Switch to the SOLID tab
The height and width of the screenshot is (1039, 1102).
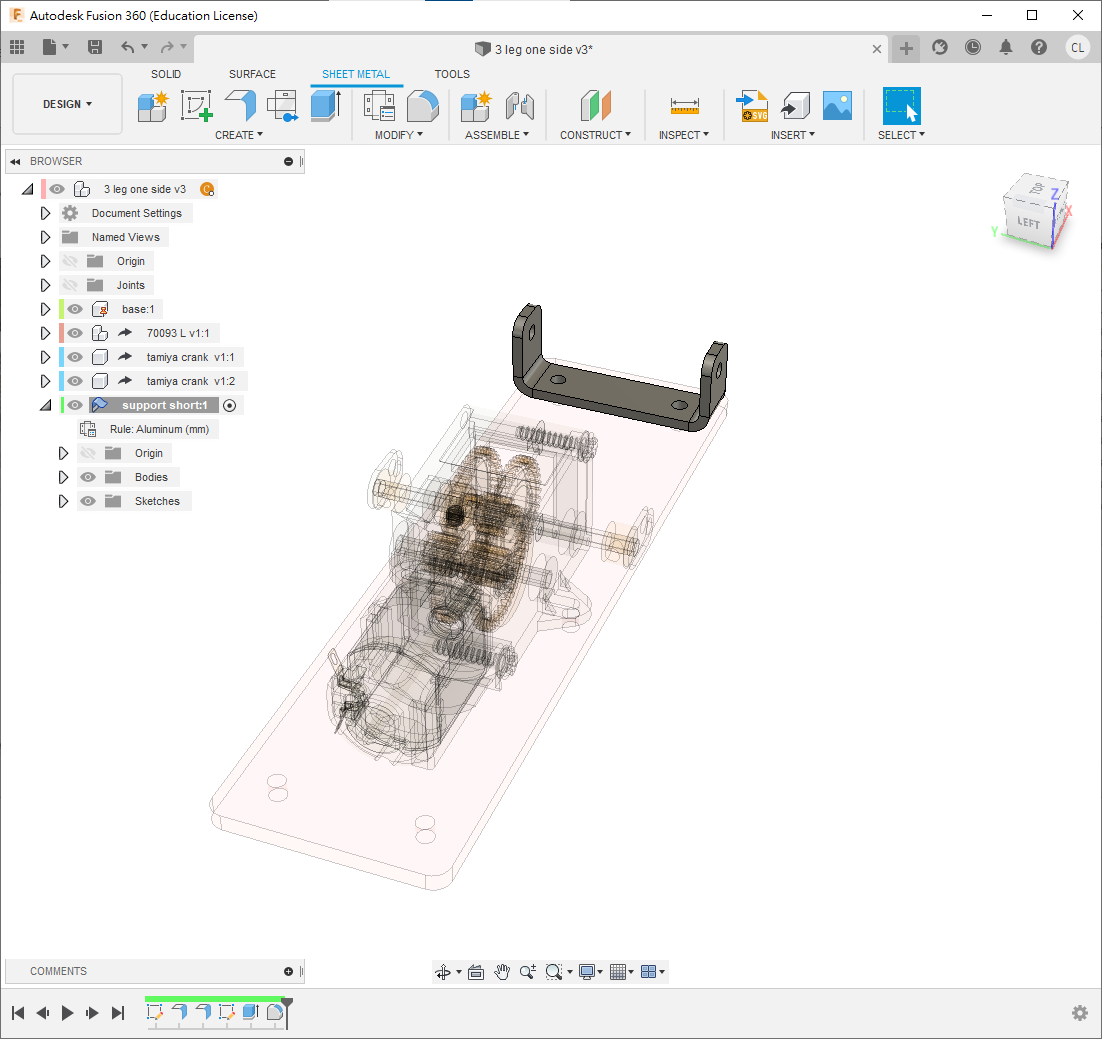click(166, 74)
